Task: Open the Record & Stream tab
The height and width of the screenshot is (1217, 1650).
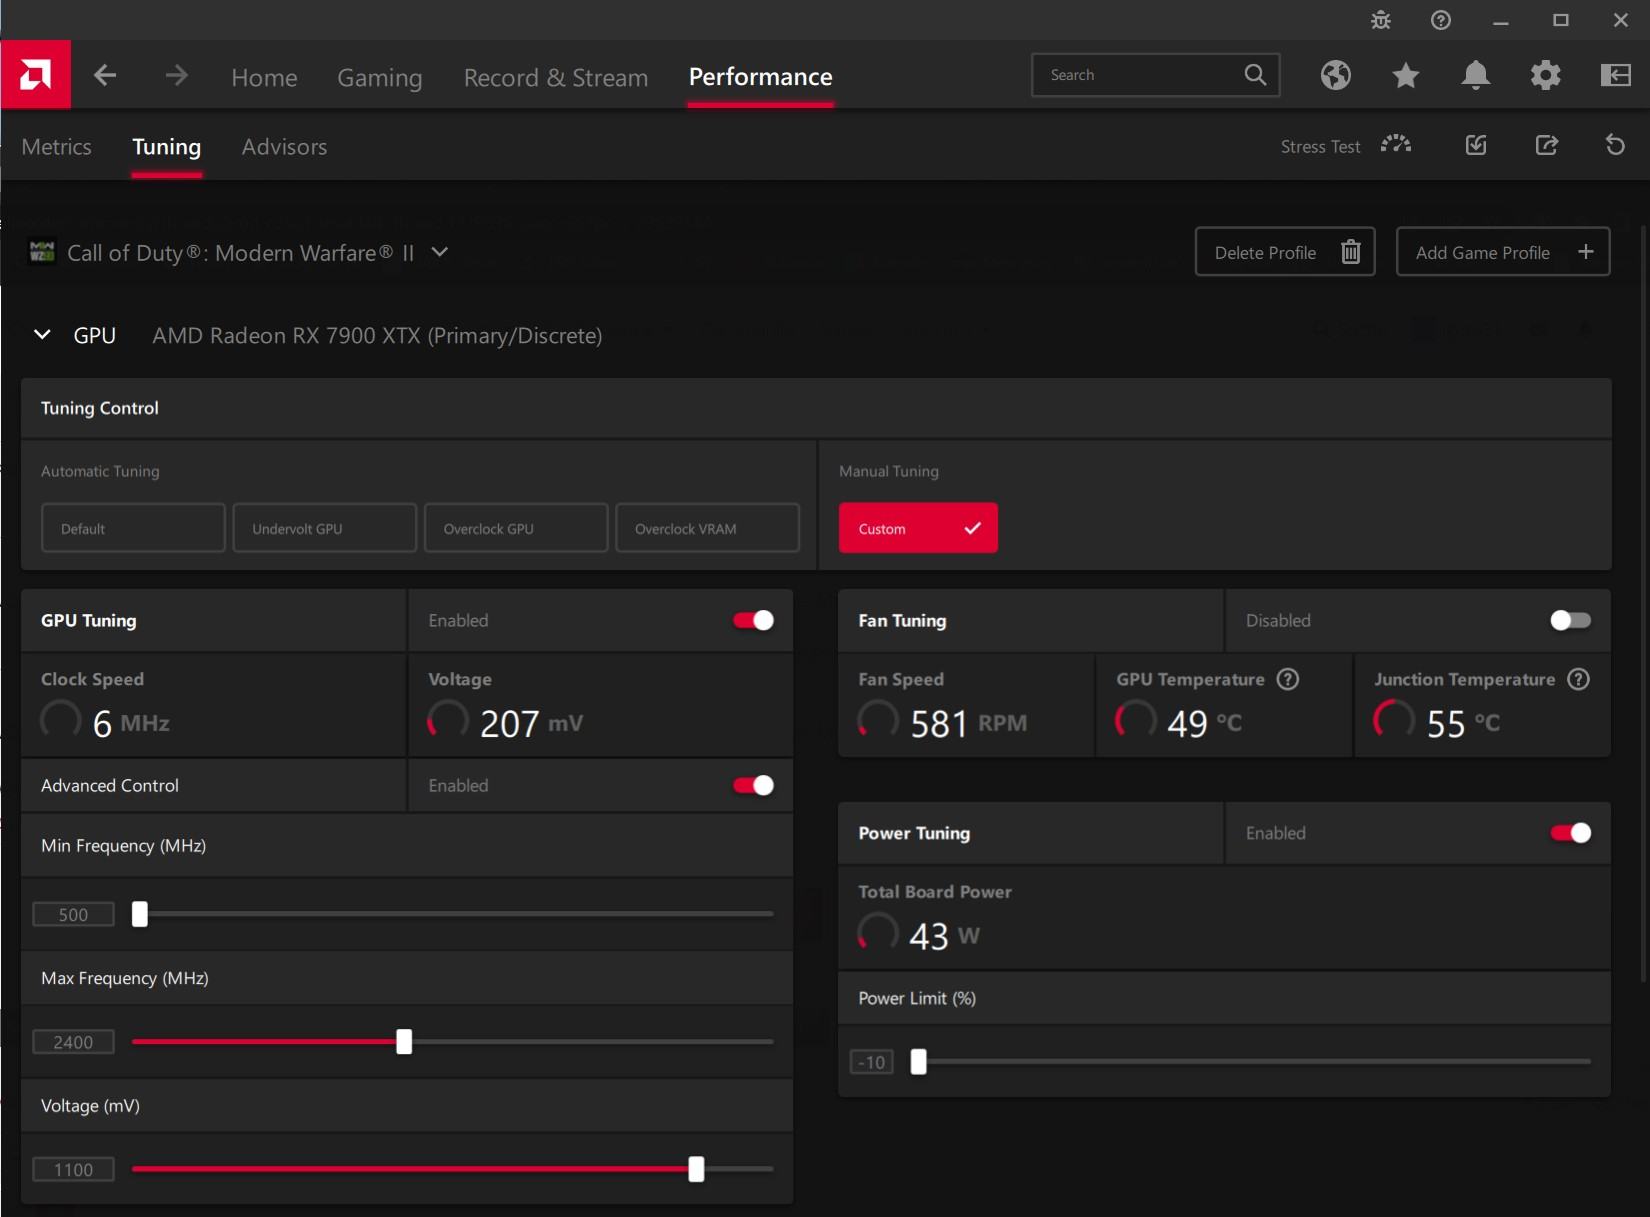Action: 555,77
